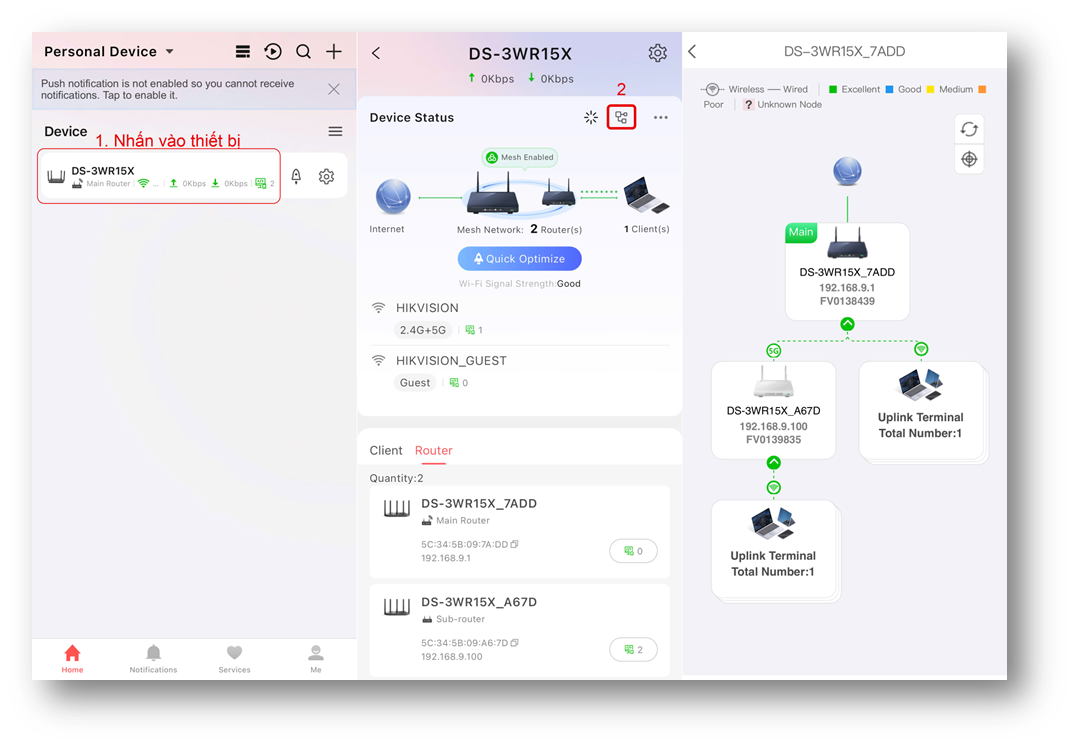
Task: Copy MAC address 5C:34:5B:09:7A:DD
Action: point(515,545)
